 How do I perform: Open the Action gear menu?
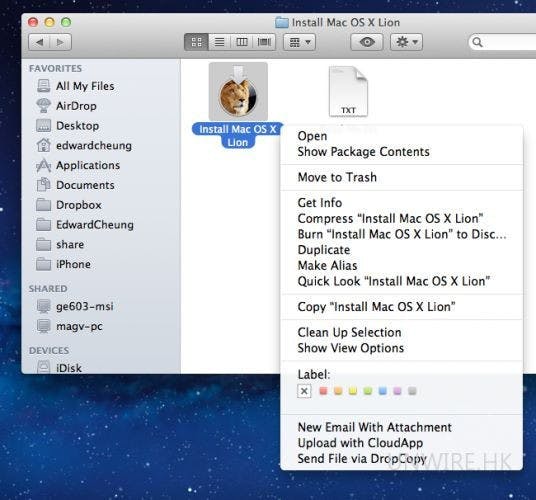coord(406,42)
